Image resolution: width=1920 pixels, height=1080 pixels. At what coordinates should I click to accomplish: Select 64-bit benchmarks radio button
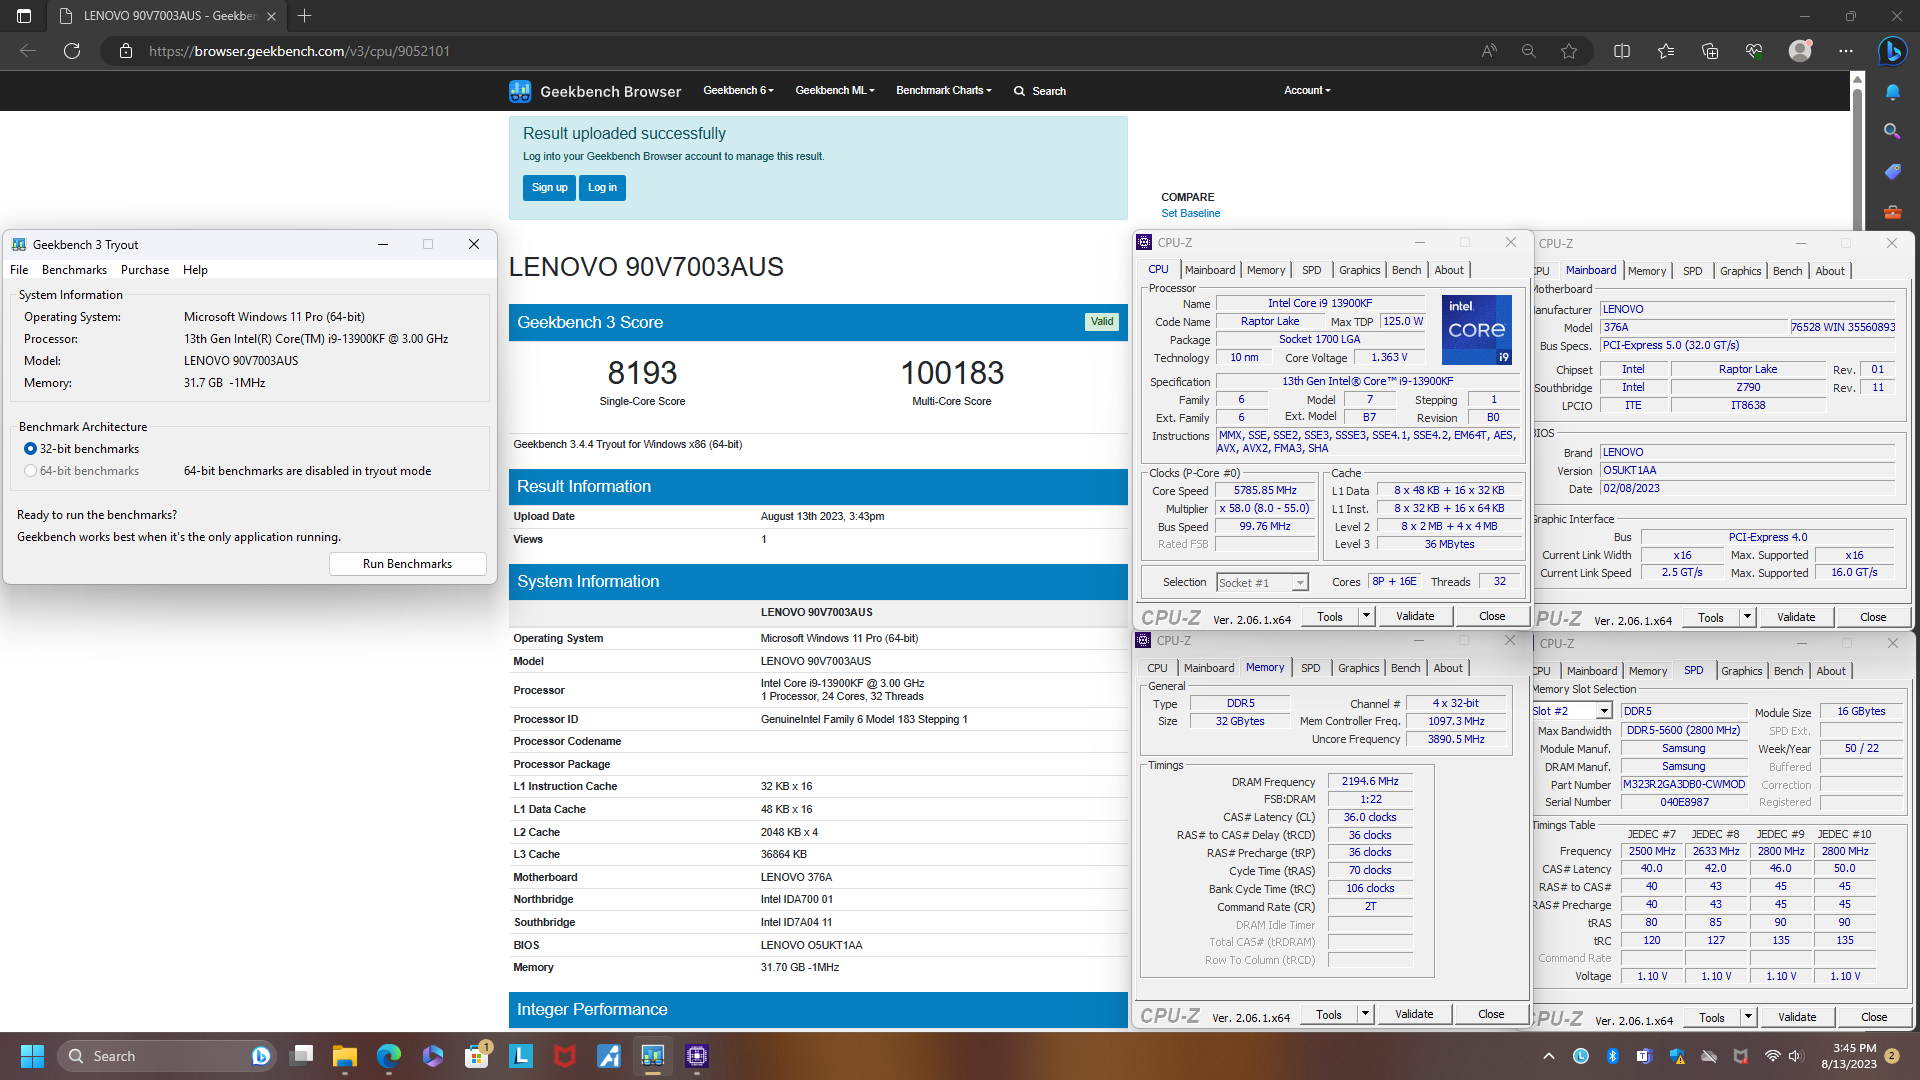point(30,471)
